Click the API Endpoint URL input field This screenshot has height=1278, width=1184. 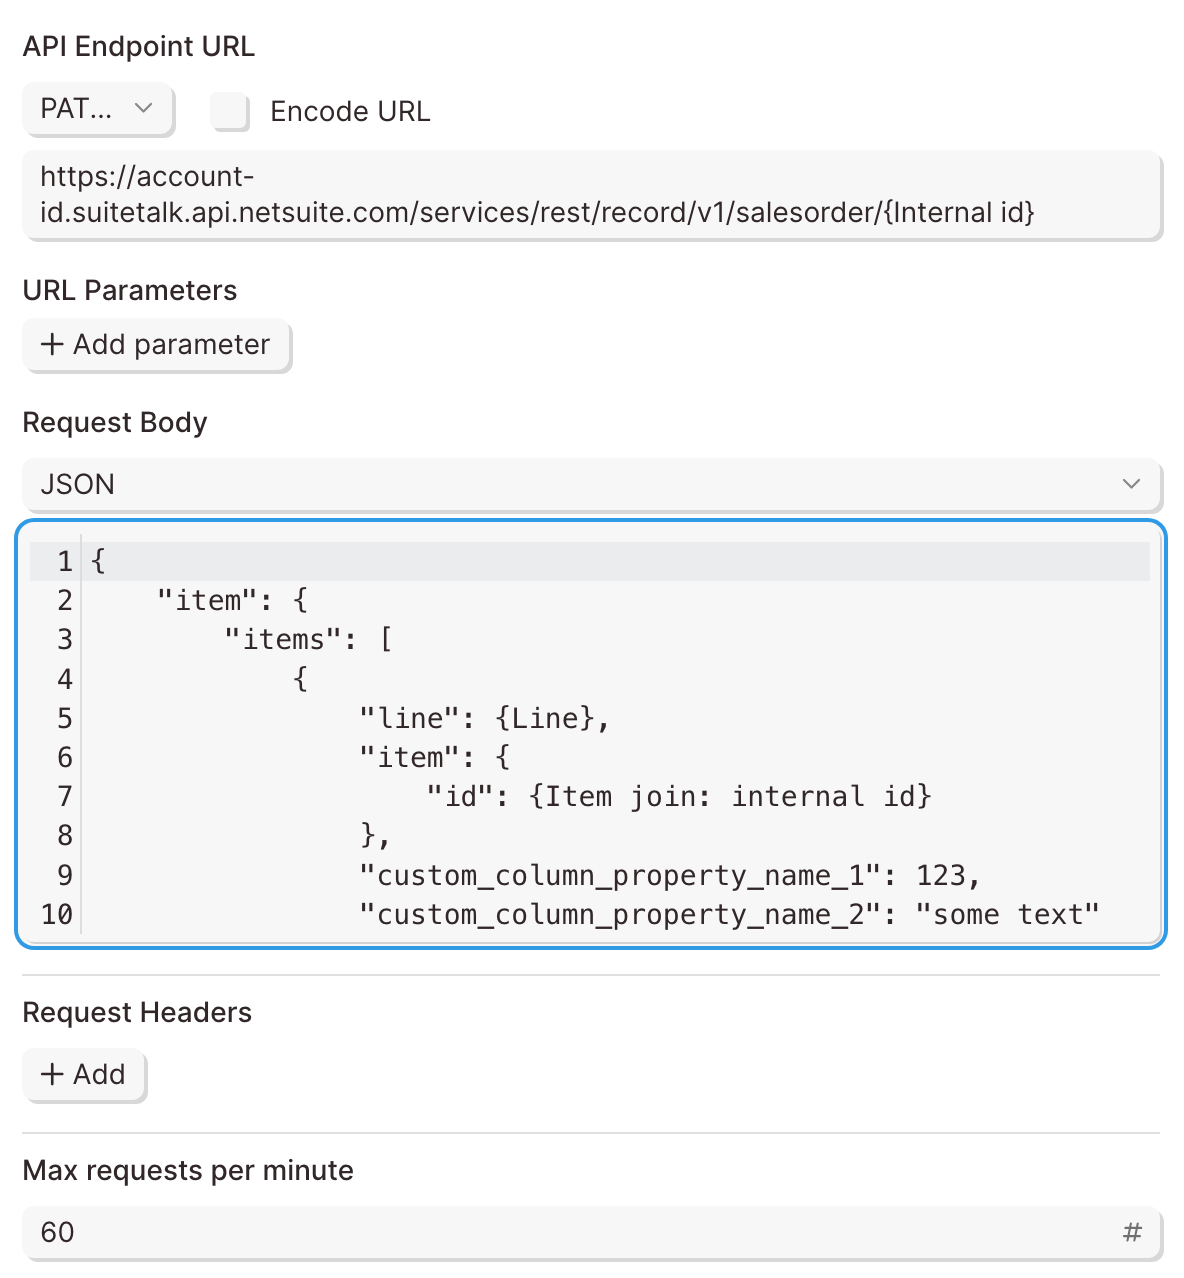coord(592,195)
